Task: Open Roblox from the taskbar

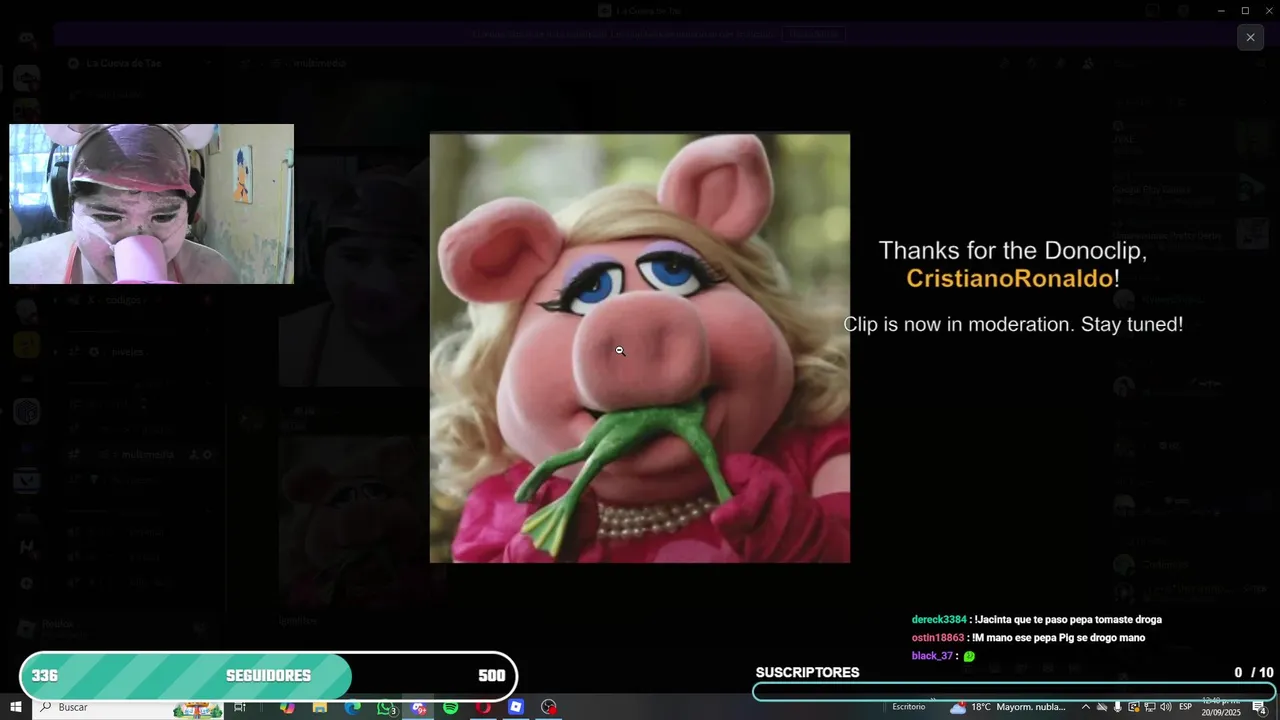Action: (x=516, y=707)
